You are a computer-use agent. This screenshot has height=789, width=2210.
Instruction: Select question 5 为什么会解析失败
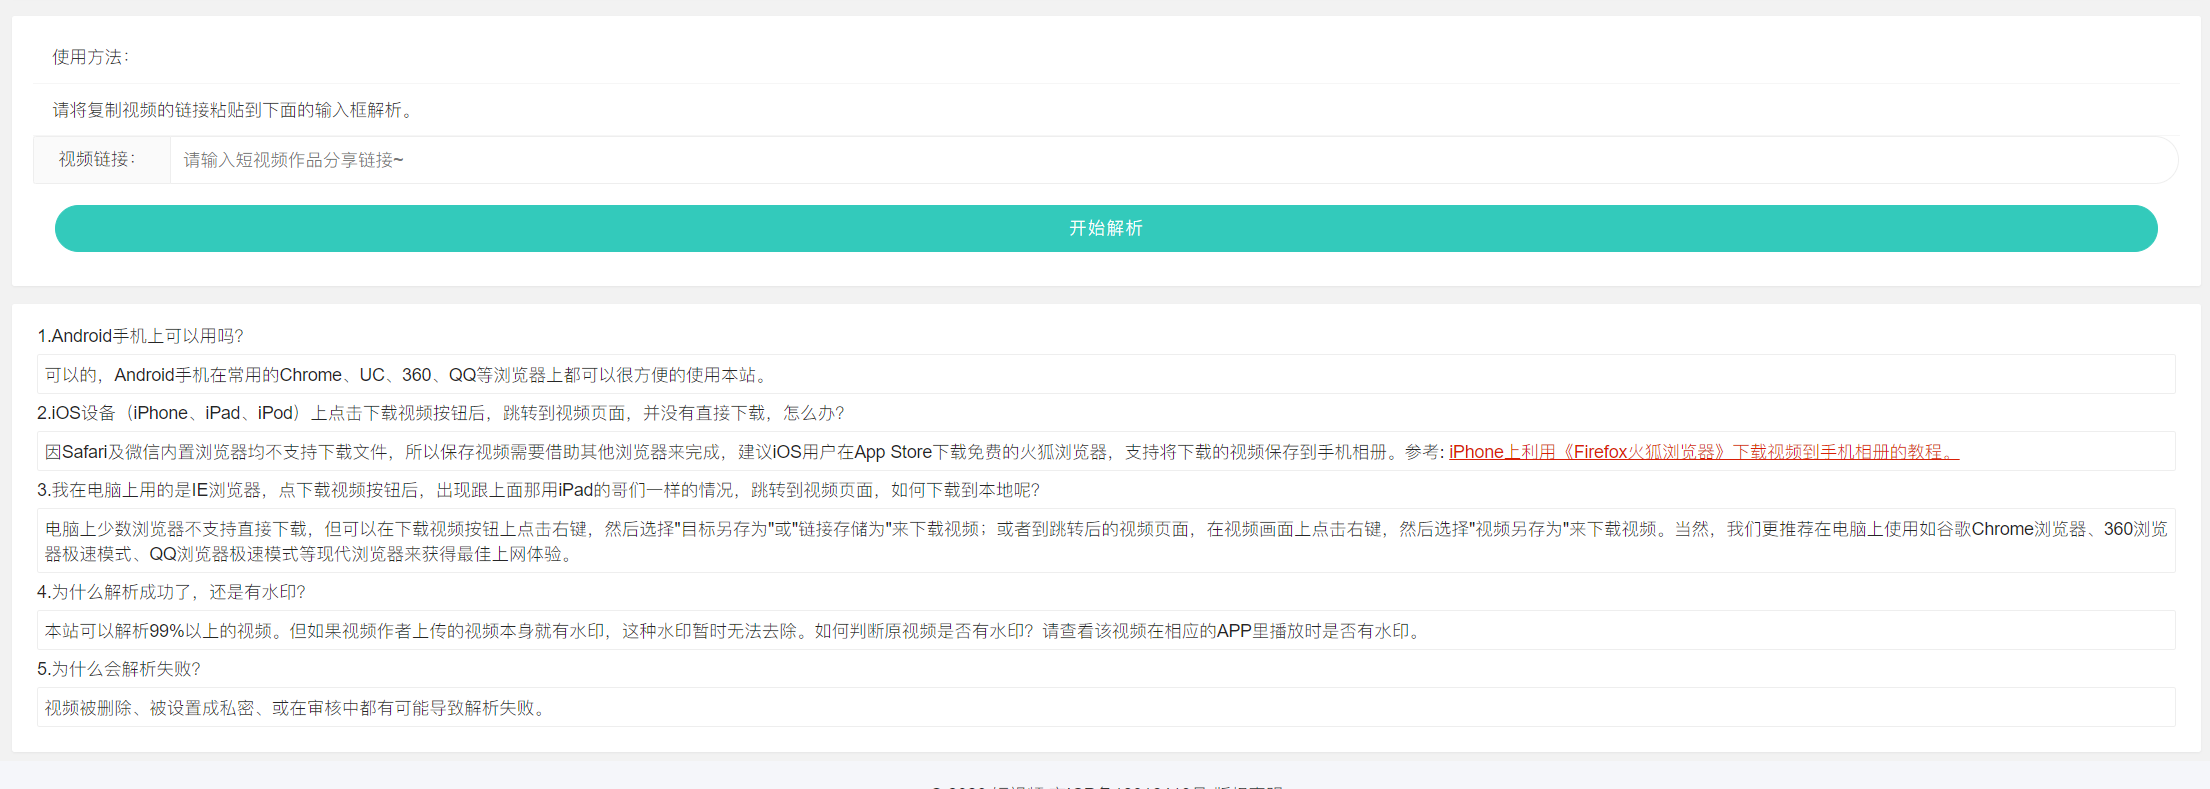pos(119,669)
